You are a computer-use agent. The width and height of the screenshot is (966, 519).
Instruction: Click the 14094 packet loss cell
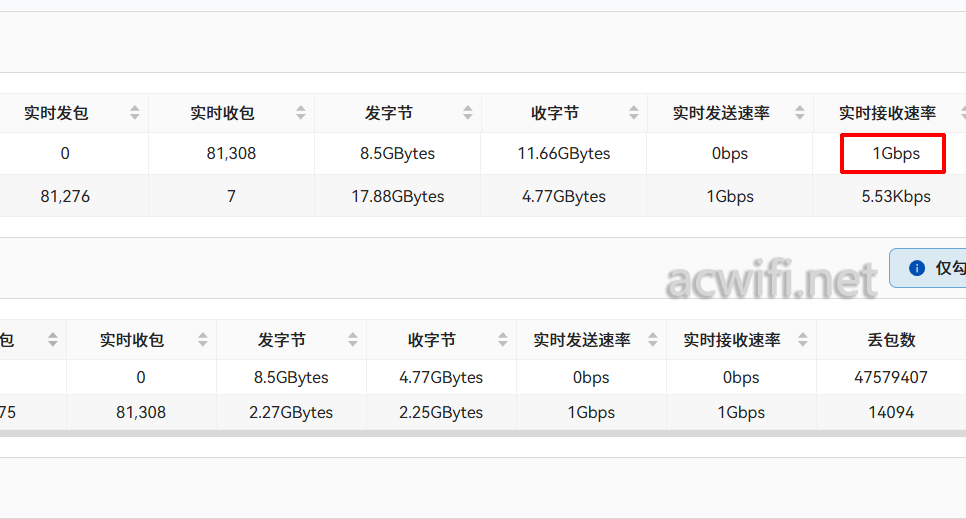891,412
